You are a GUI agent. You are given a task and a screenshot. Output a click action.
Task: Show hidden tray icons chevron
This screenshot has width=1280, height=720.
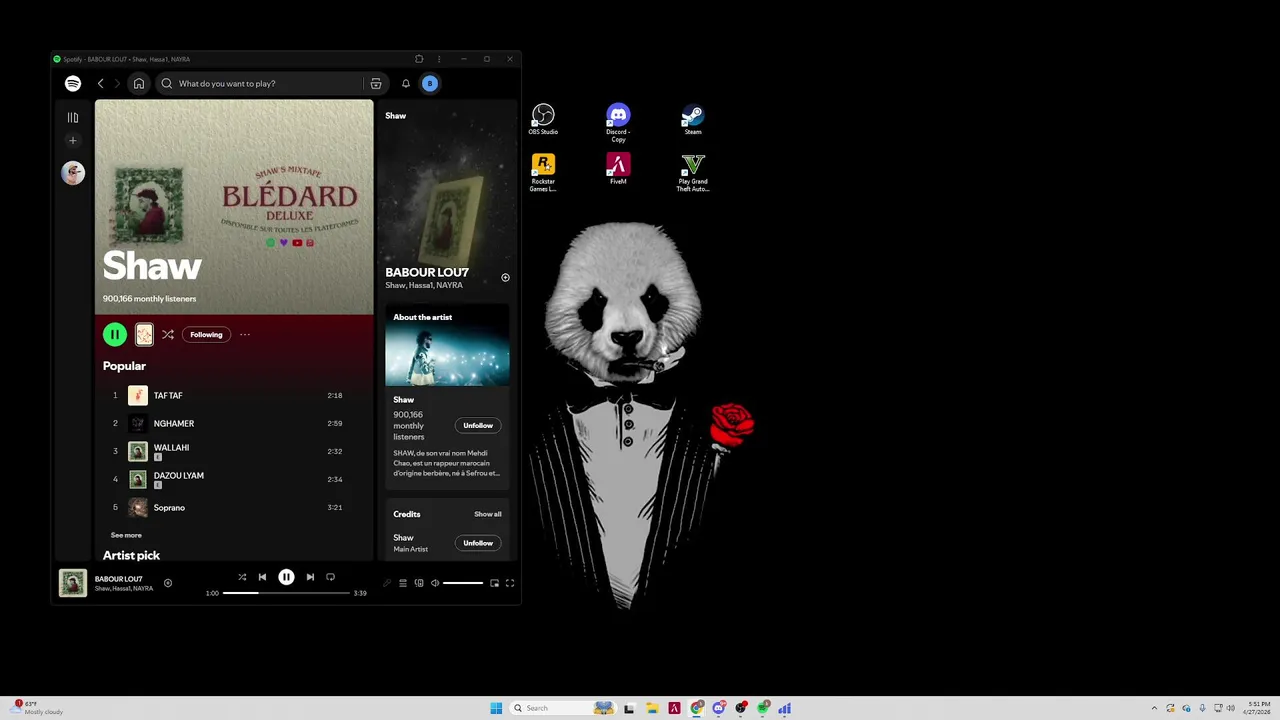(1154, 708)
